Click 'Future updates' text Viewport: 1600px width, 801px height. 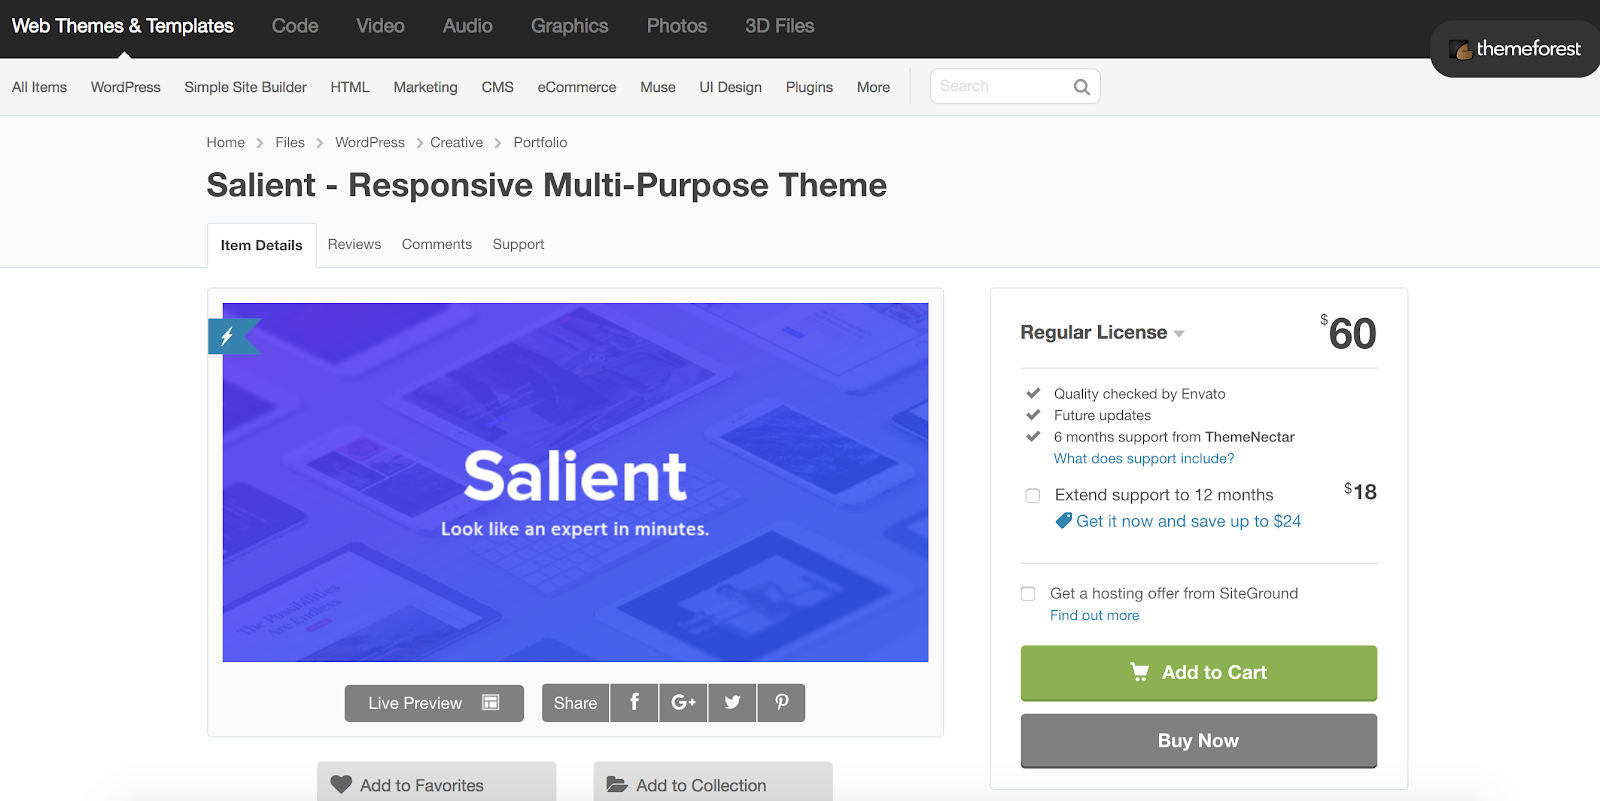point(1102,415)
